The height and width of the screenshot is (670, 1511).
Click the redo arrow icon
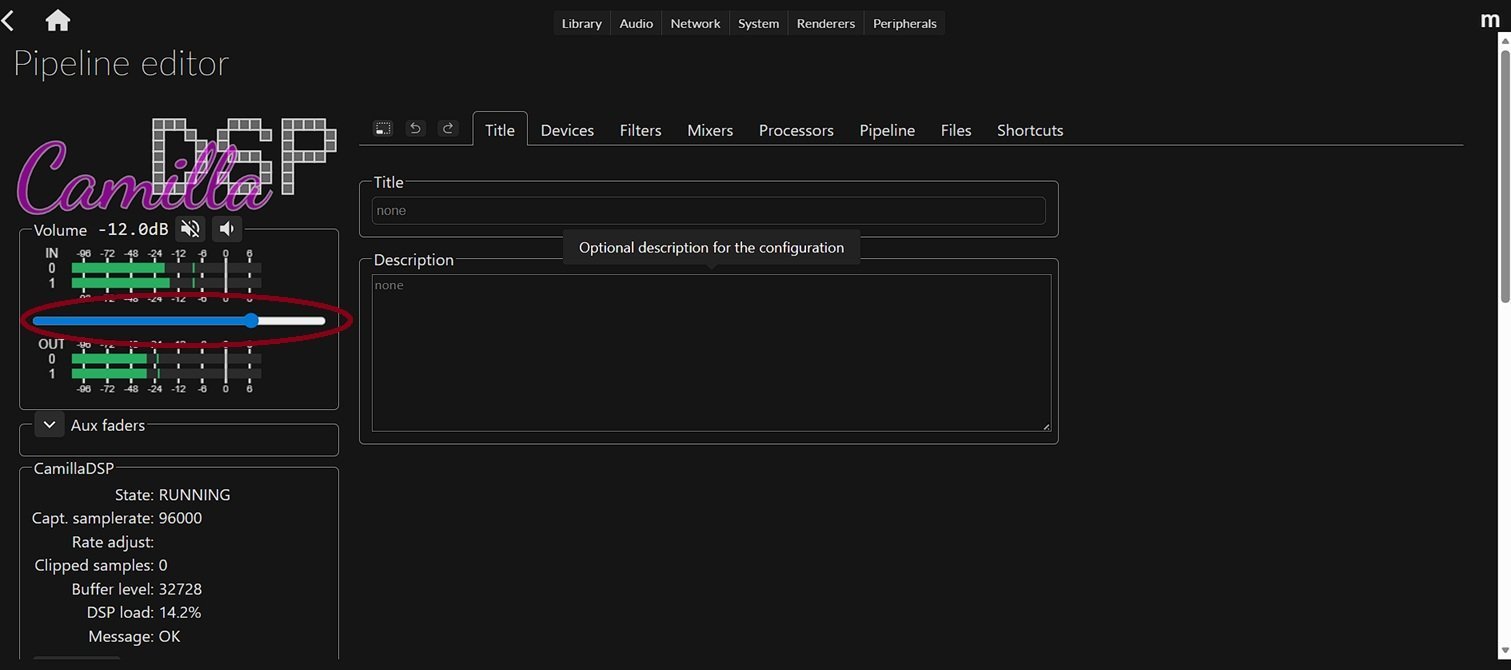(448, 129)
